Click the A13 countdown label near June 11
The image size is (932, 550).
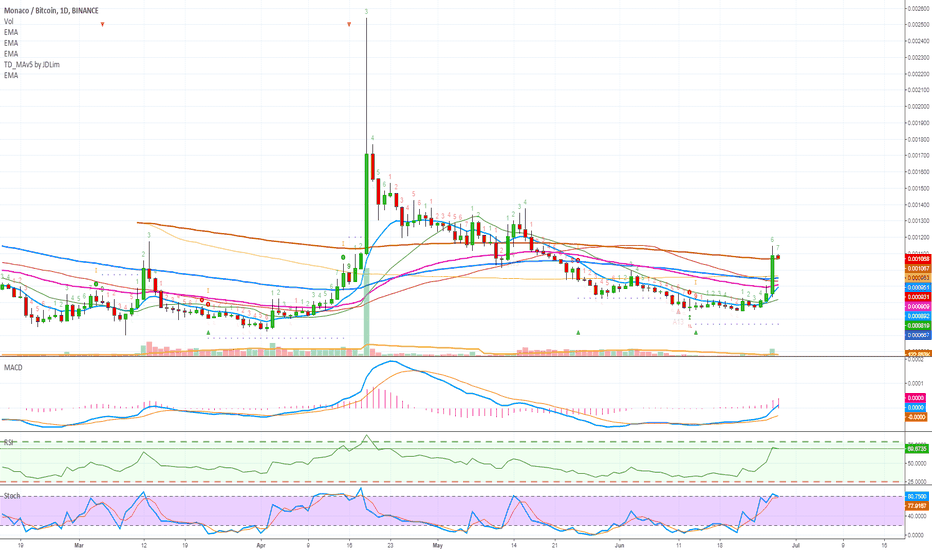pyautogui.click(x=678, y=322)
